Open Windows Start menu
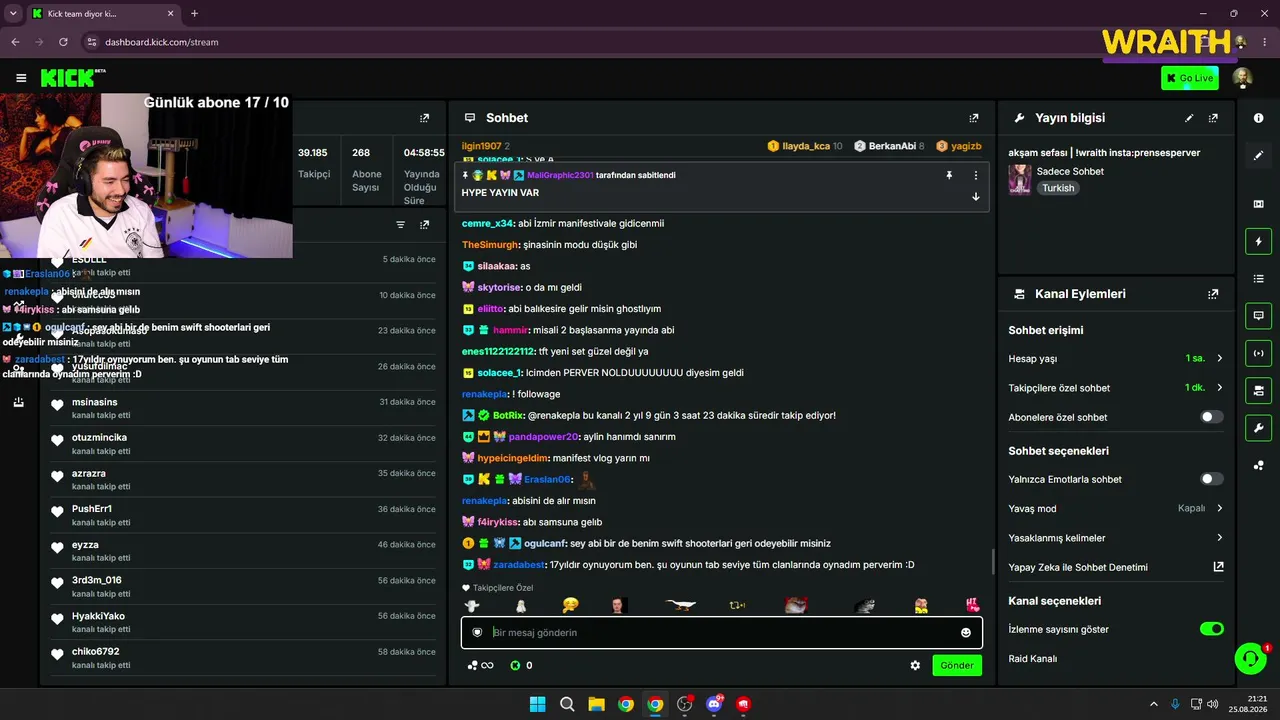1280x720 pixels. coord(537,704)
